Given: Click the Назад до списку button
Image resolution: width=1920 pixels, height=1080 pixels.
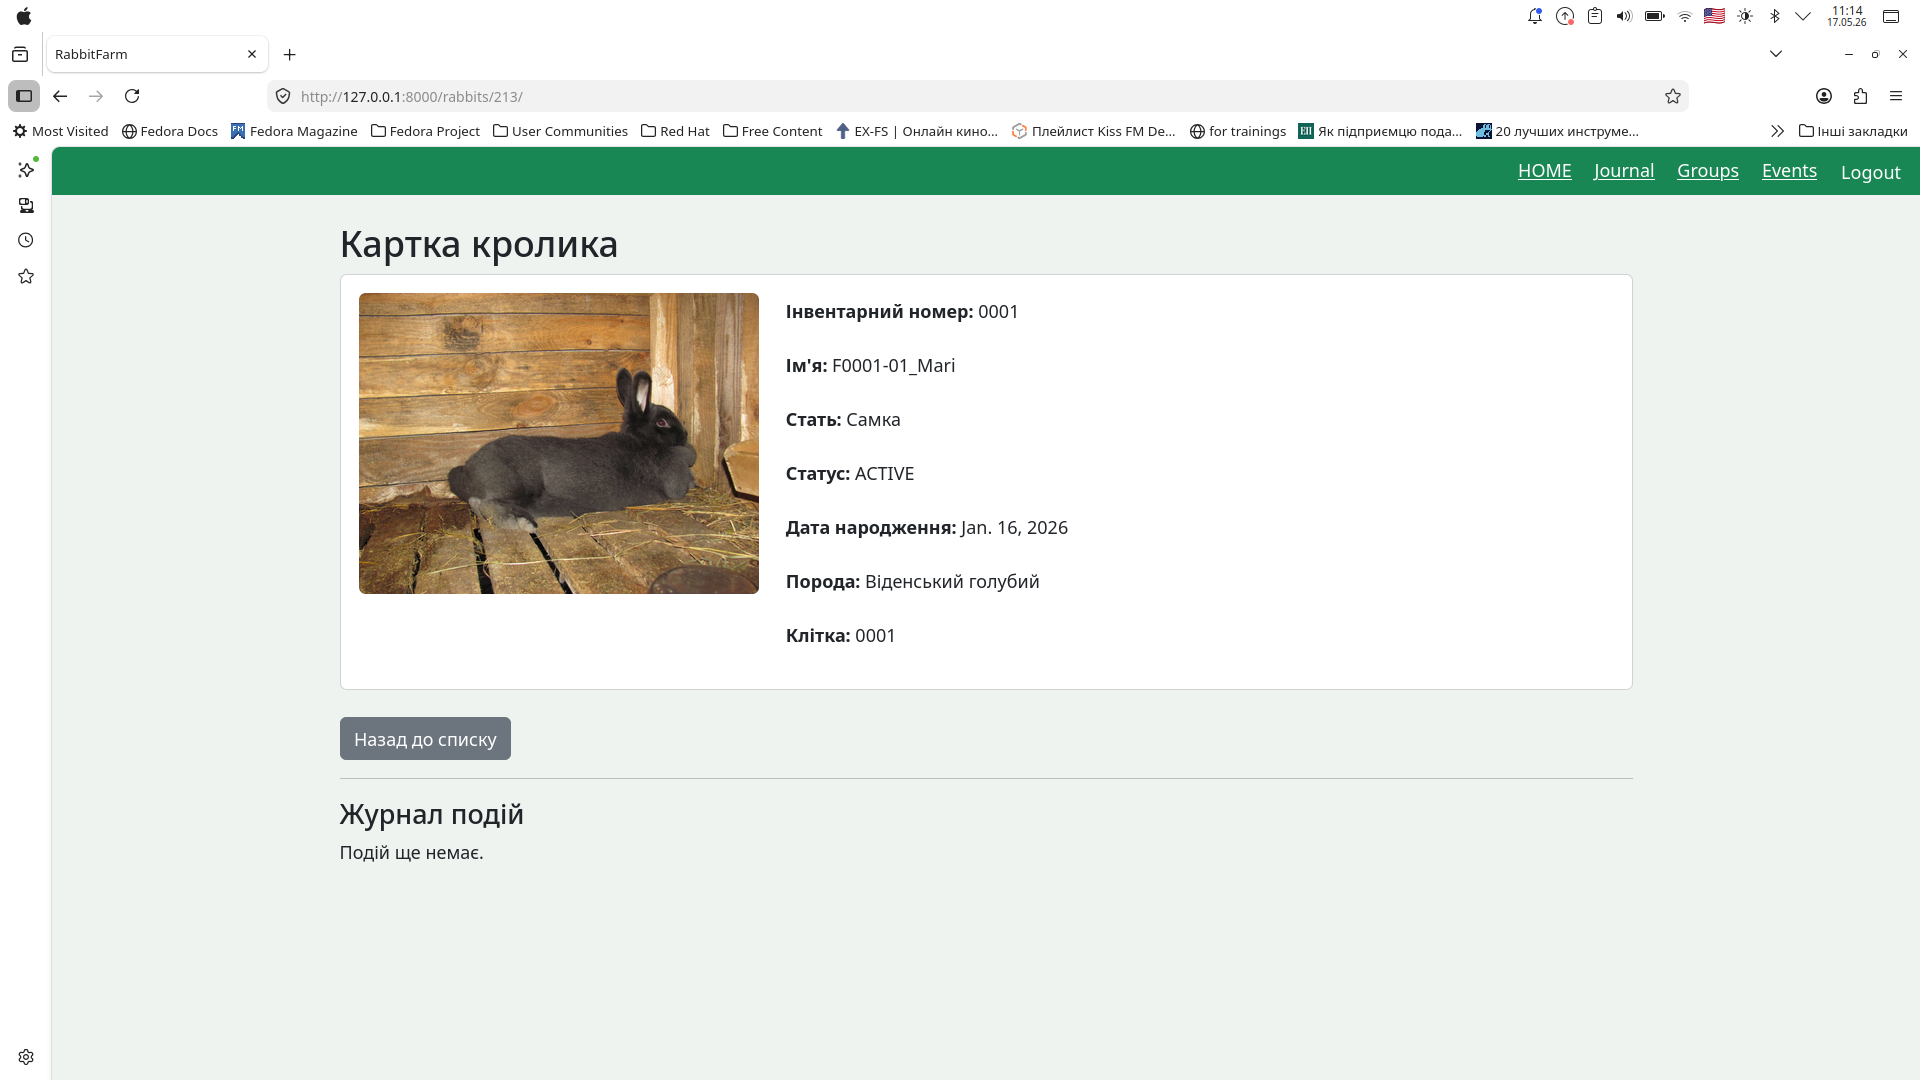Looking at the screenshot, I should pyautogui.click(x=425, y=739).
